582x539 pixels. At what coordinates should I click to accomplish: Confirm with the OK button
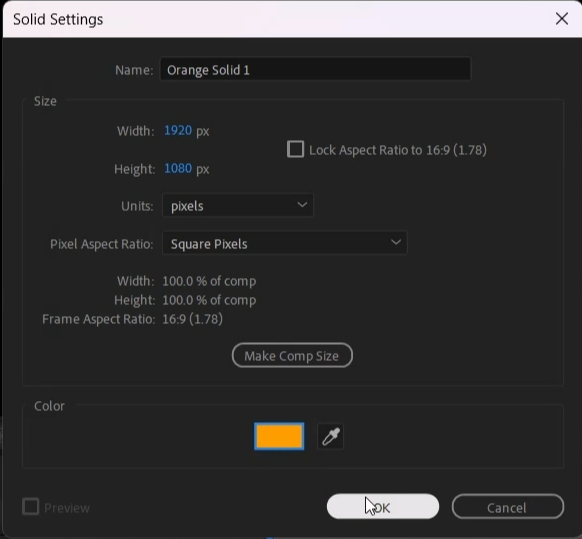click(383, 507)
